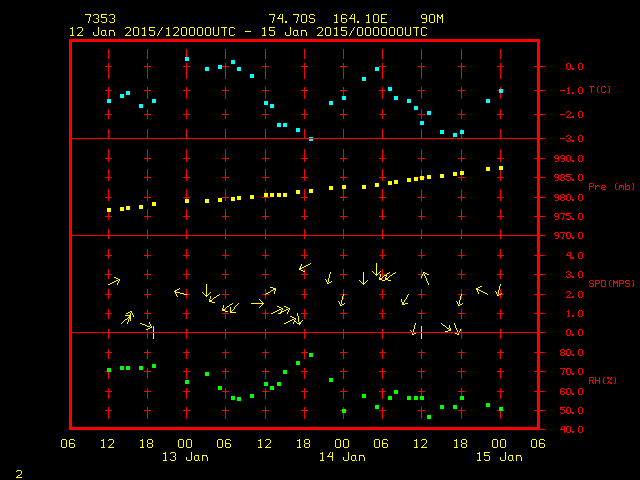Click the SPD(MPS) wind speed label
The height and width of the screenshot is (480, 640).
(x=611, y=284)
